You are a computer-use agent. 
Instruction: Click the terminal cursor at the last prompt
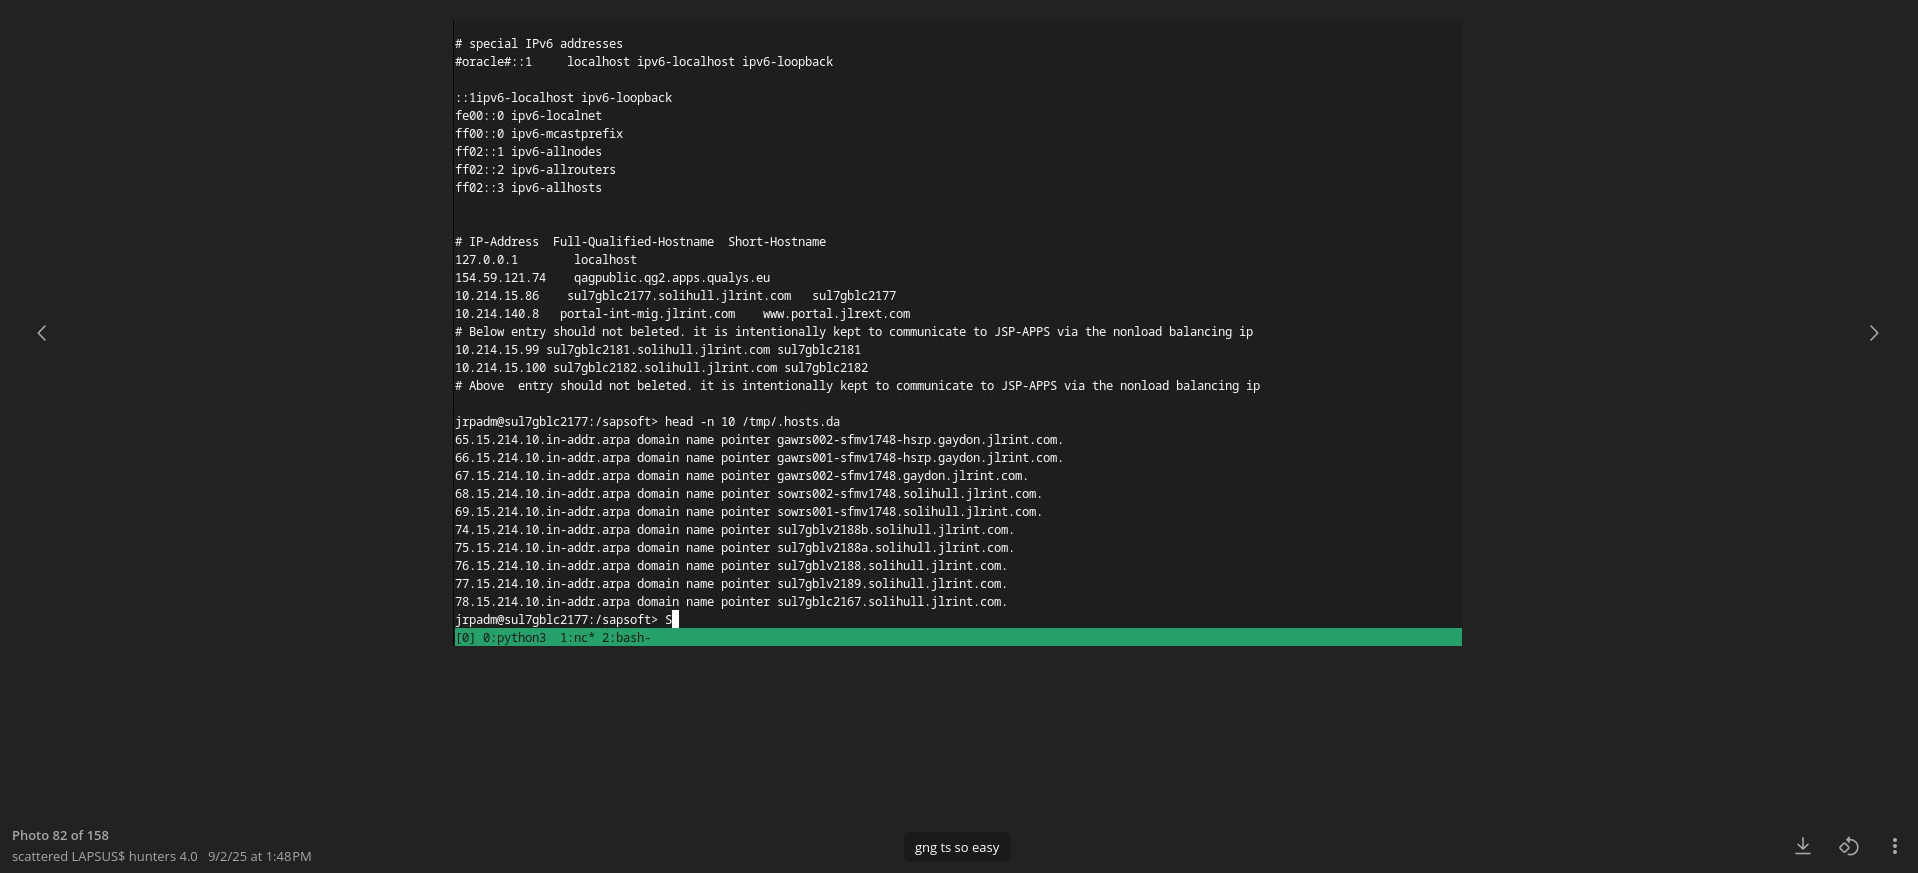point(675,620)
